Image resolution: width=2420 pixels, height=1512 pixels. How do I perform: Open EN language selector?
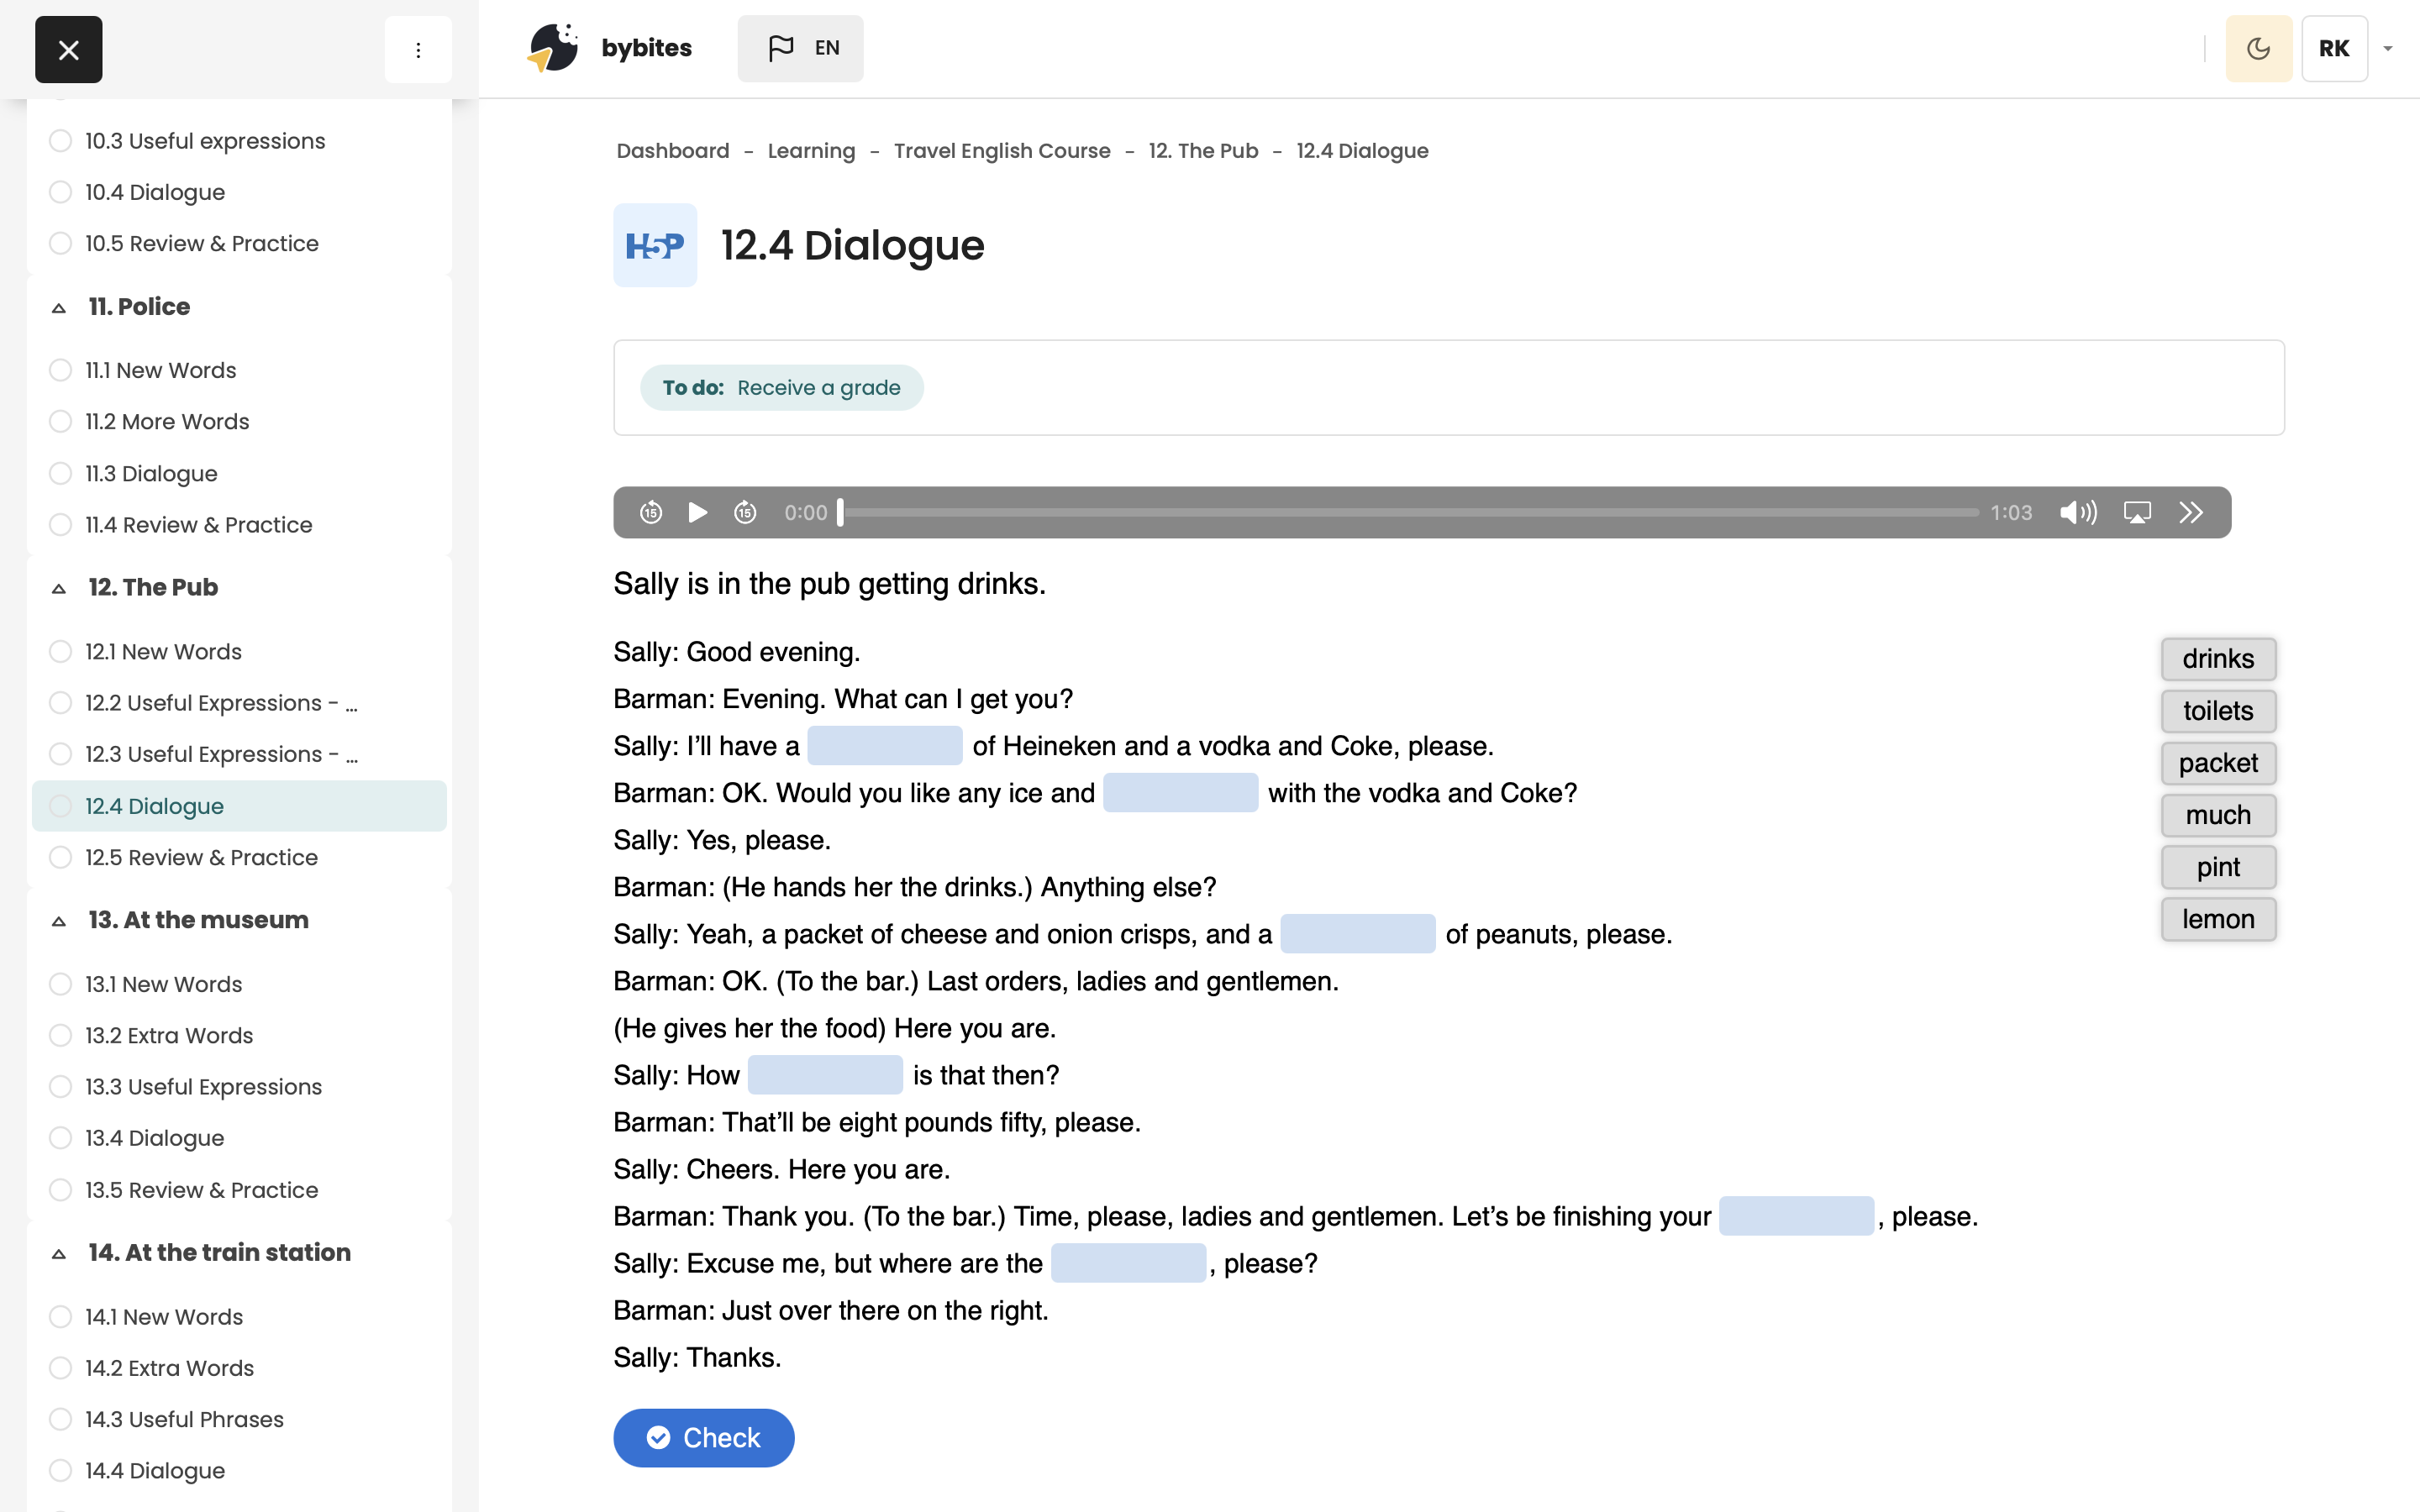pos(801,48)
